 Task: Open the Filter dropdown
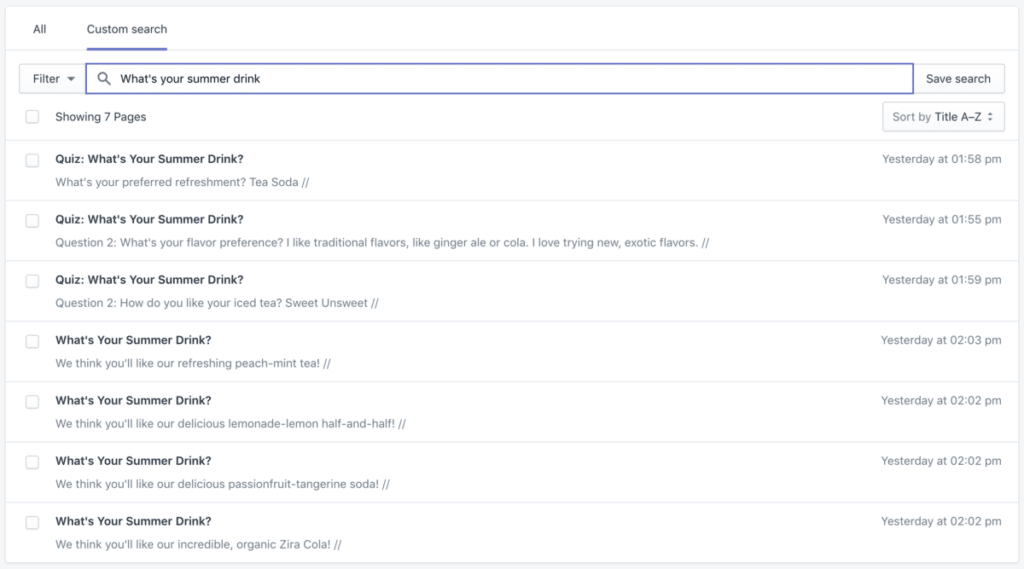tap(52, 79)
